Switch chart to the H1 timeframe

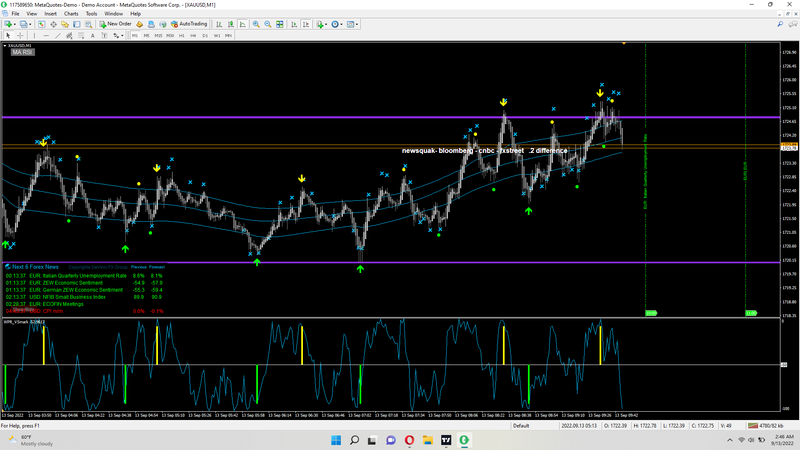click(181, 35)
